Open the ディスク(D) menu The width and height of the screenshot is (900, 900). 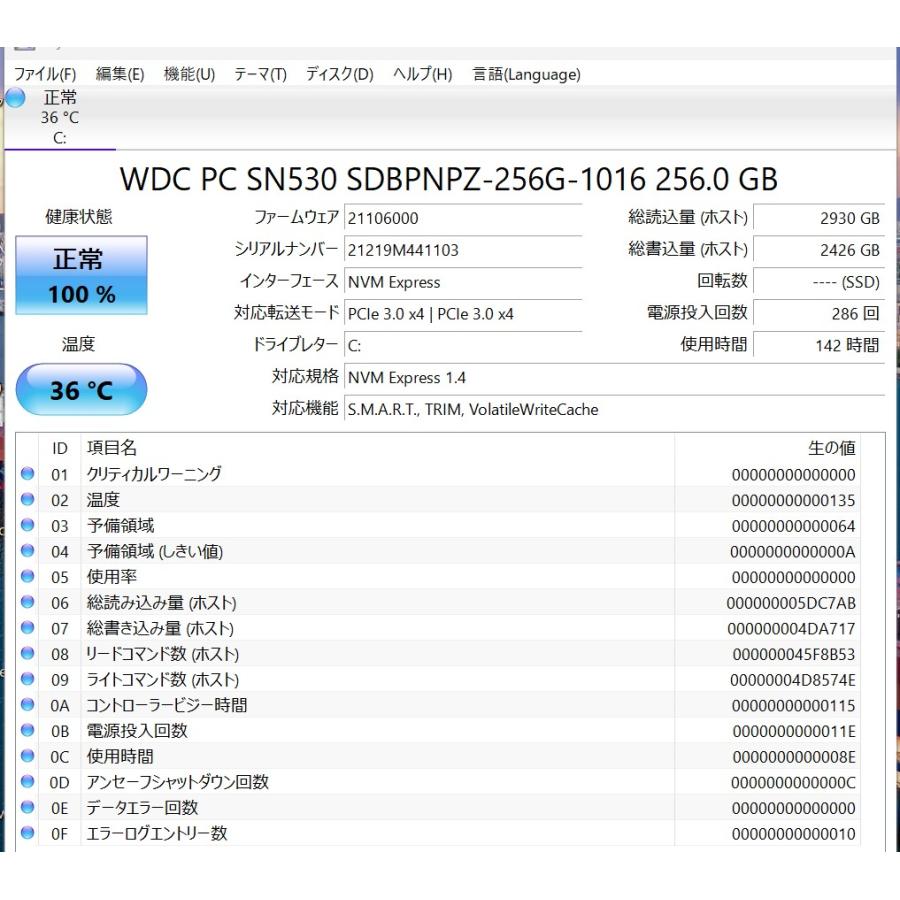(x=339, y=74)
